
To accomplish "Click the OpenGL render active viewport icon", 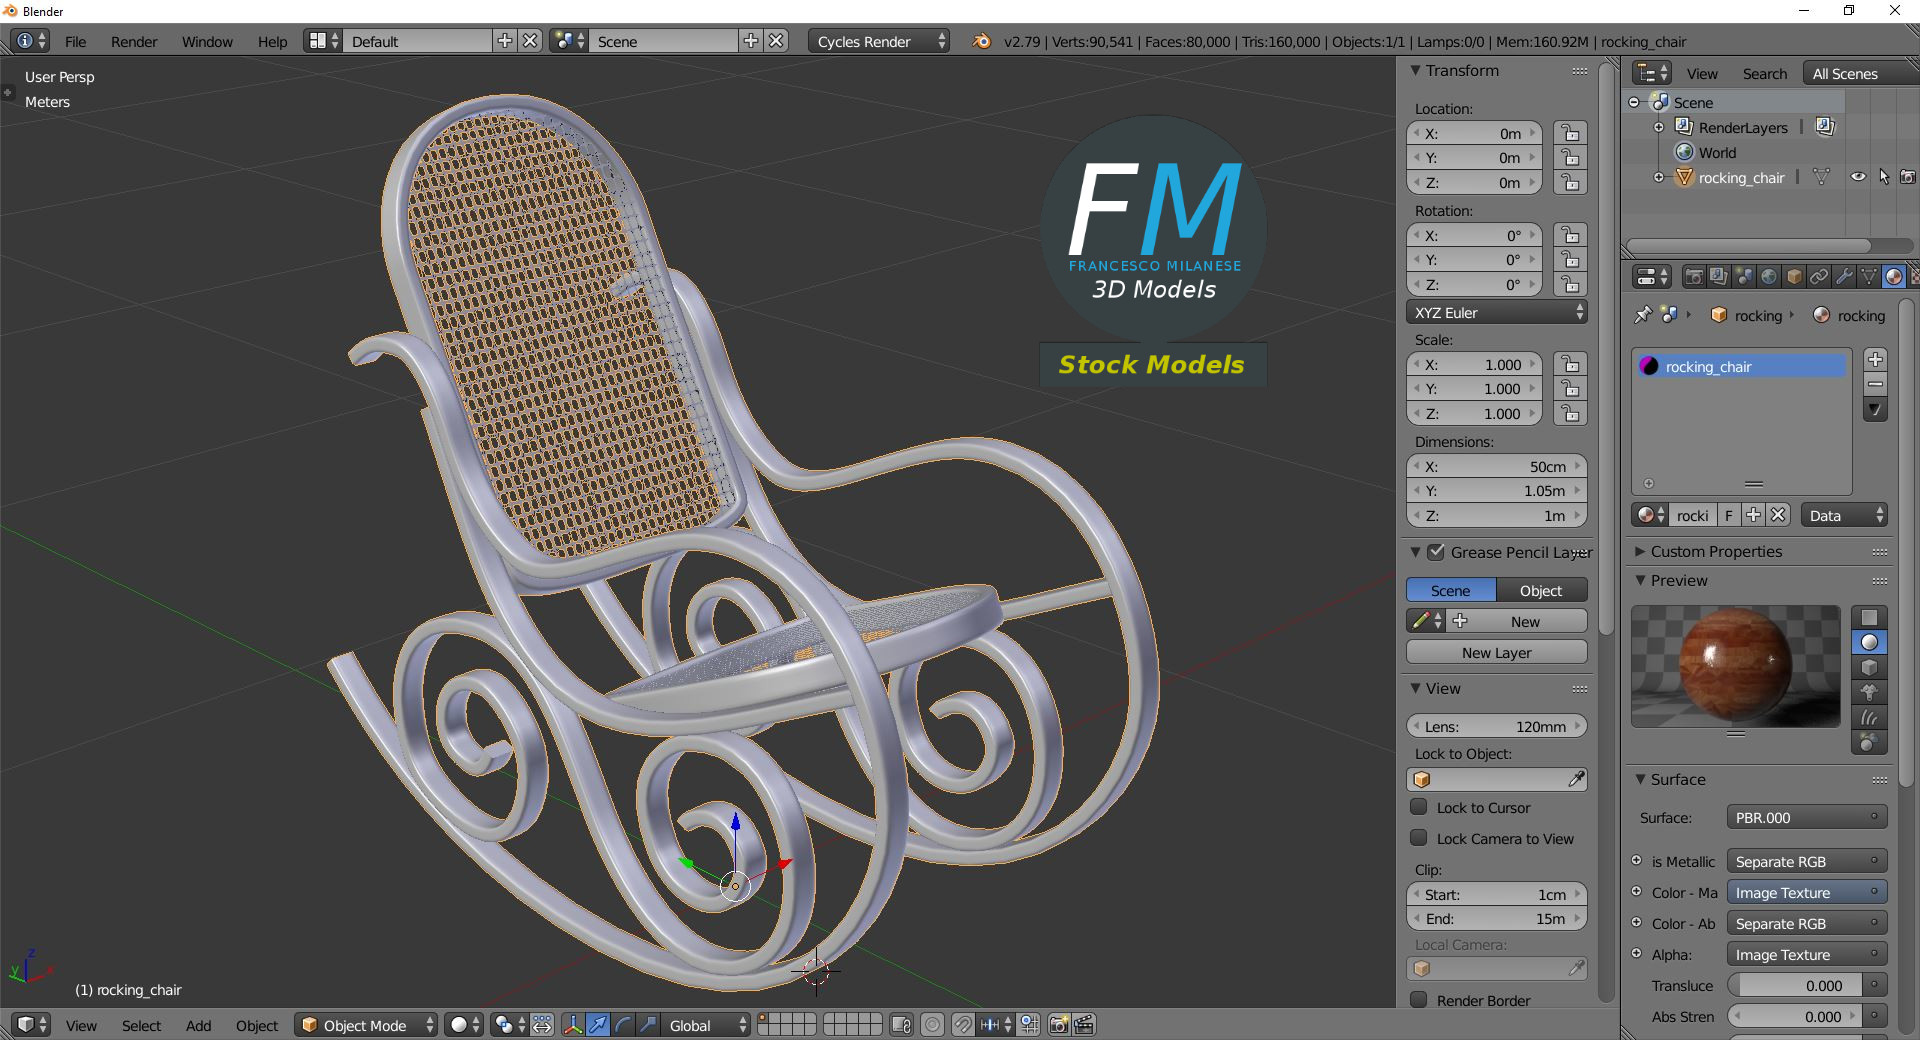I will [1058, 1025].
